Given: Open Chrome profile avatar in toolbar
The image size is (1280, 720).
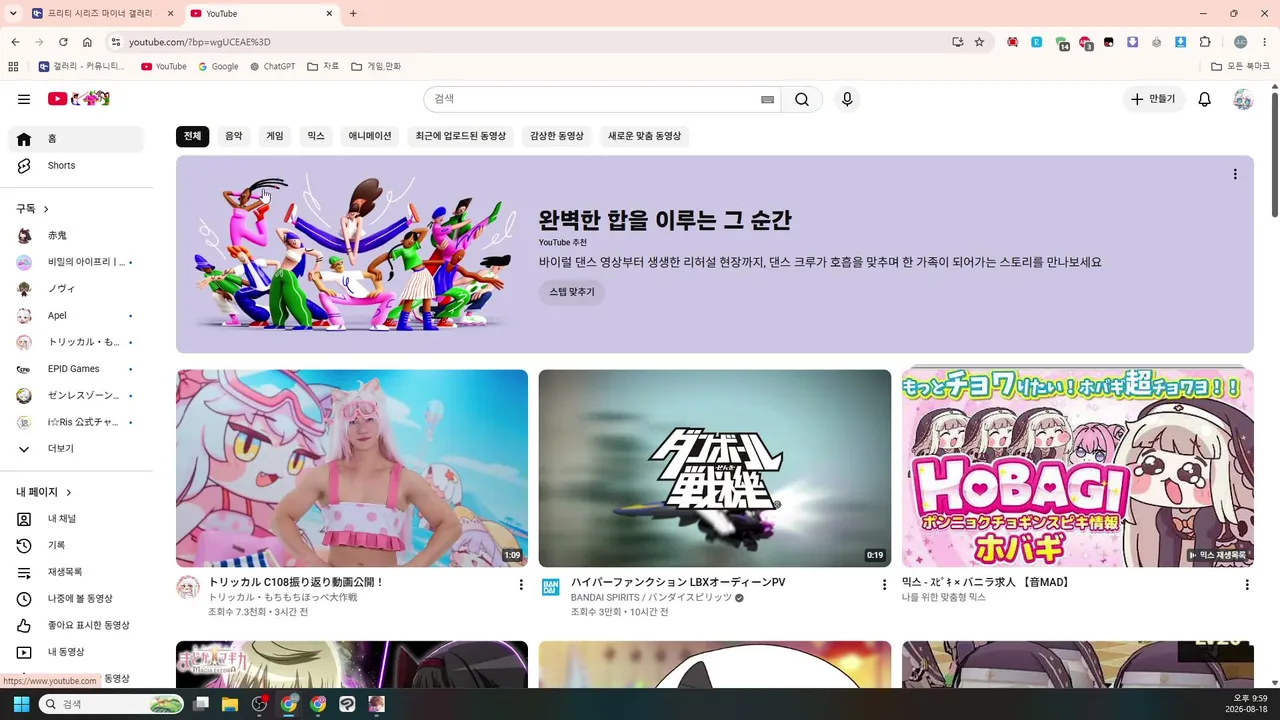Looking at the screenshot, I should click(x=1241, y=42).
